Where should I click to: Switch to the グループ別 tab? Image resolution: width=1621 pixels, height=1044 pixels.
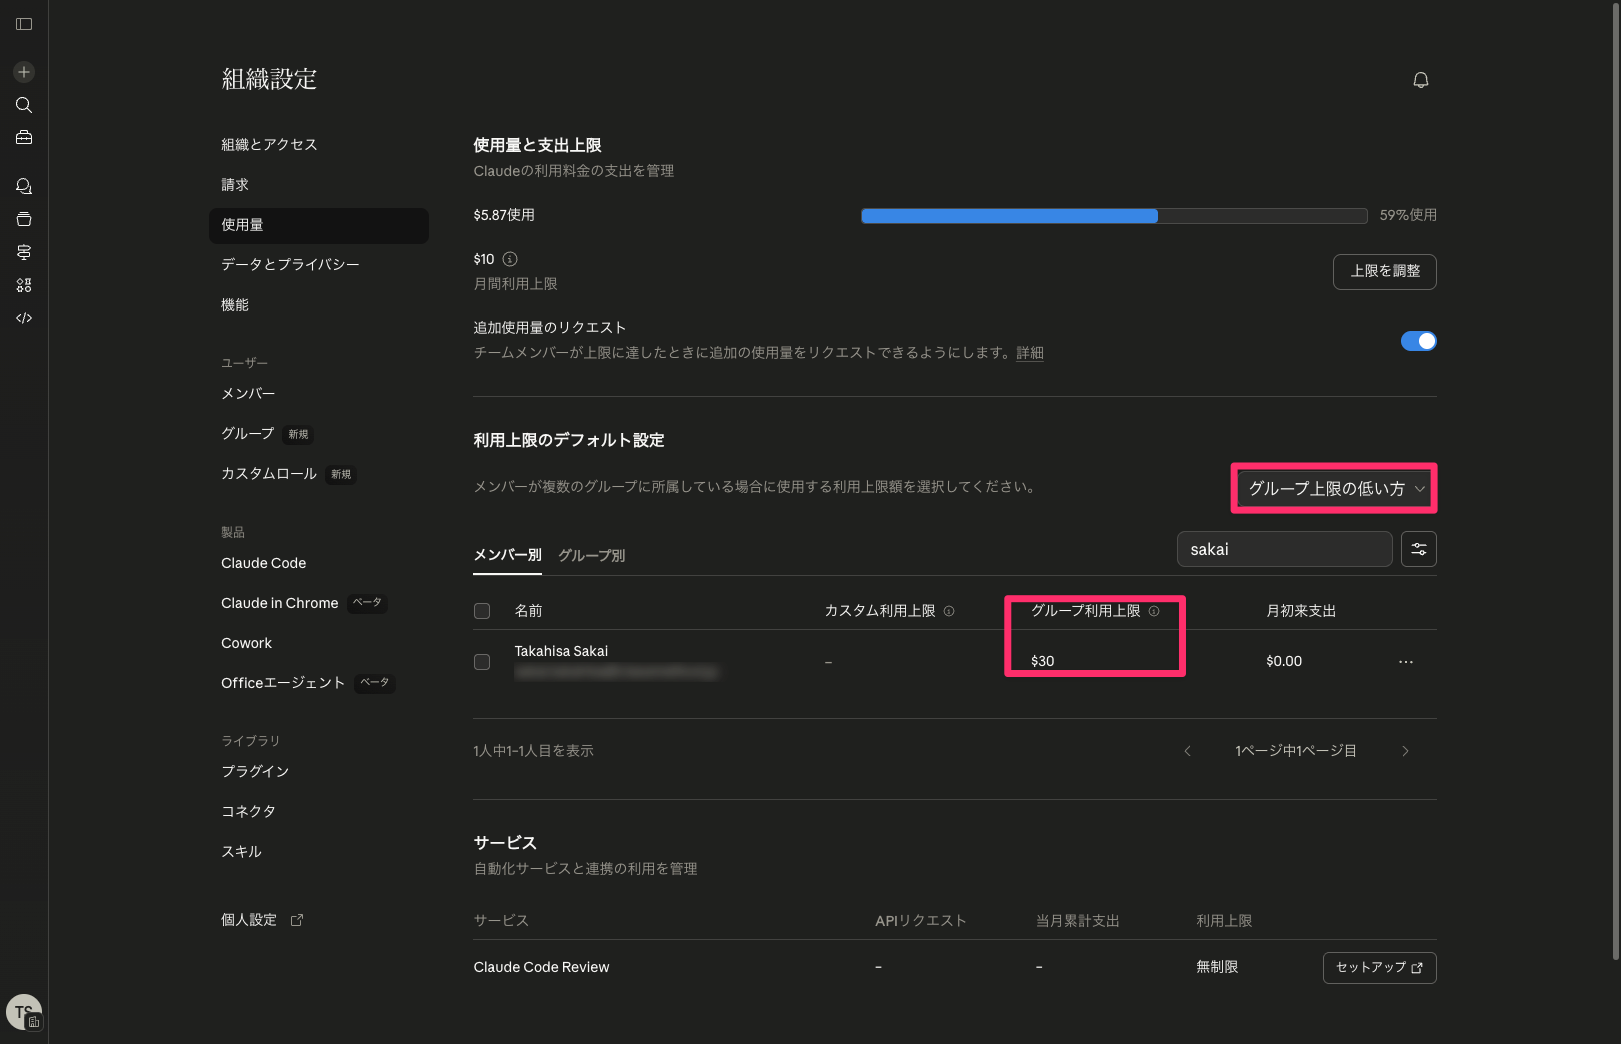click(x=590, y=555)
